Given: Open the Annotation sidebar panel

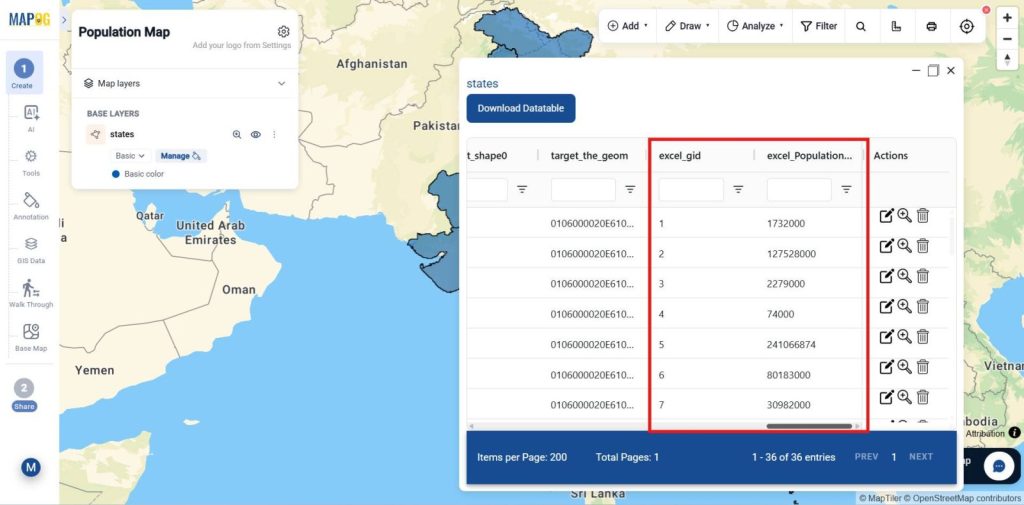Looking at the screenshot, I should coord(31,206).
